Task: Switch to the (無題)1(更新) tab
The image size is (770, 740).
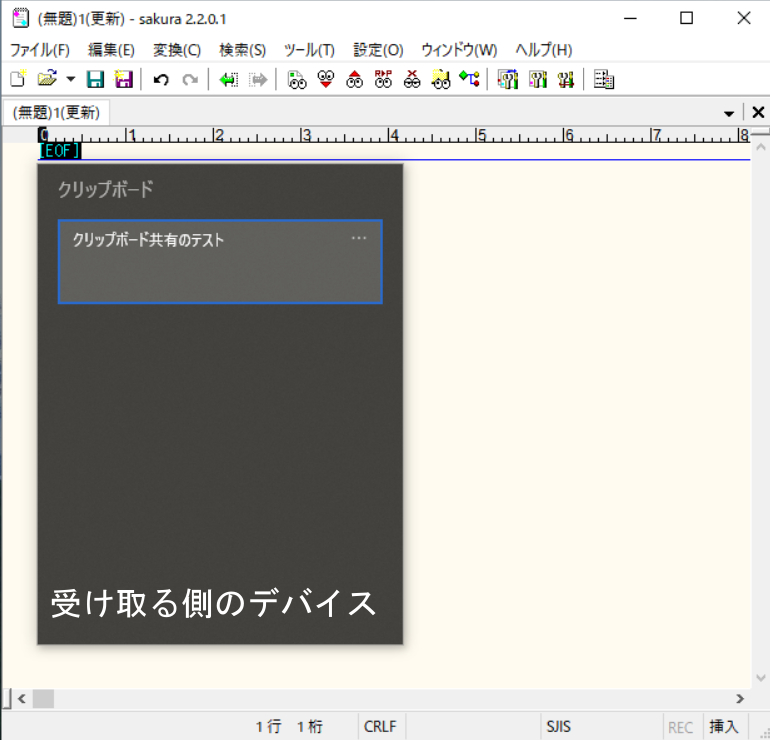Action: pos(56,113)
